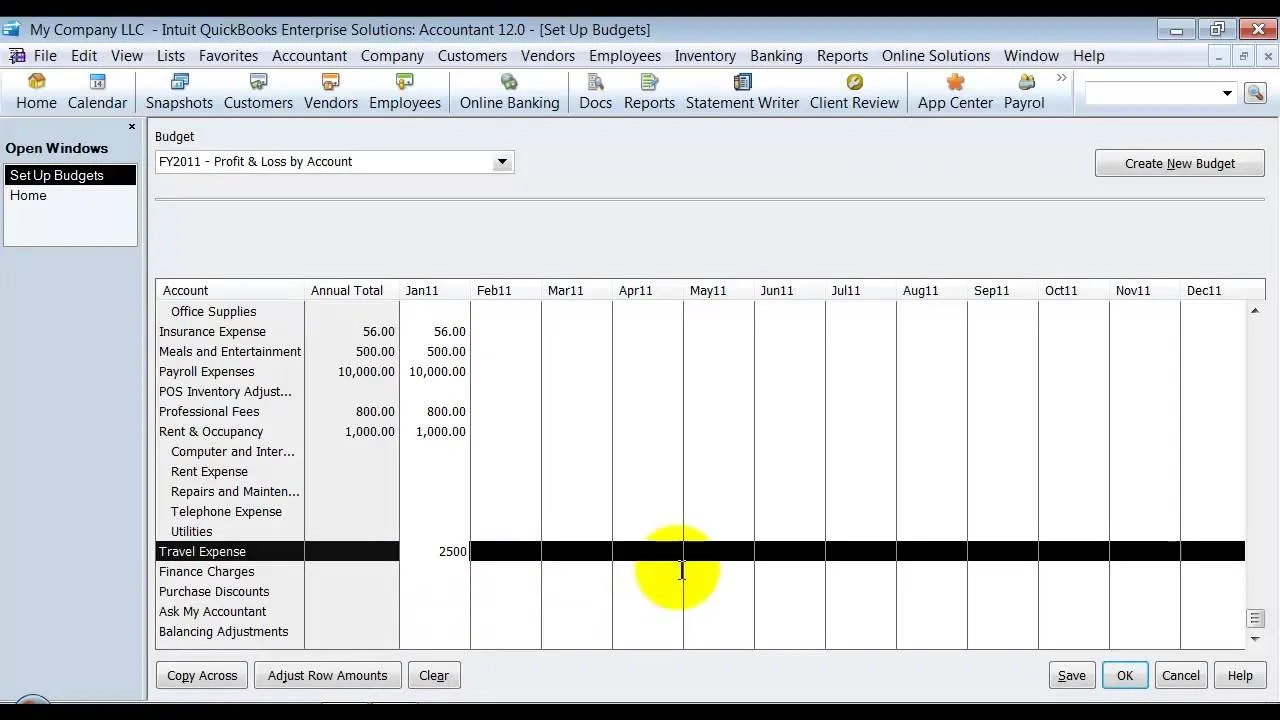Expand the toolbar search box dropdown arrow
This screenshot has height=720, width=1280.
pyautogui.click(x=1227, y=93)
